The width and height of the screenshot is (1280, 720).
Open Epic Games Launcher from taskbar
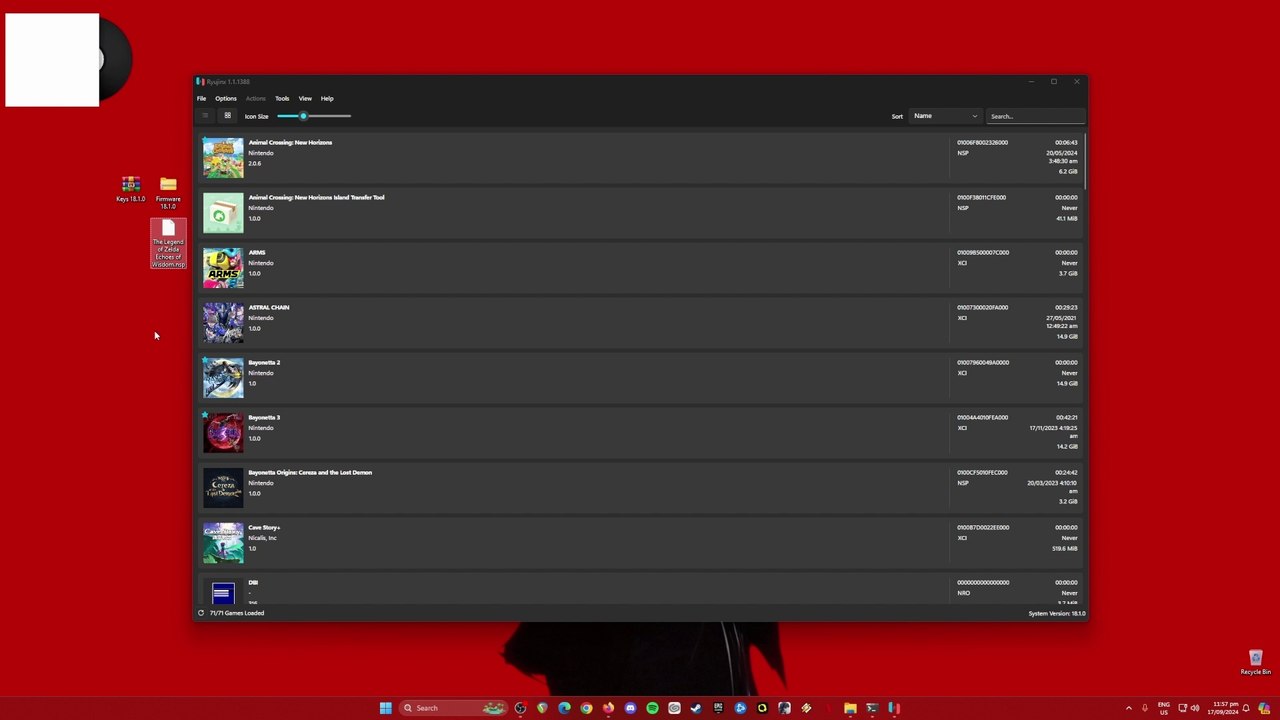click(x=718, y=708)
